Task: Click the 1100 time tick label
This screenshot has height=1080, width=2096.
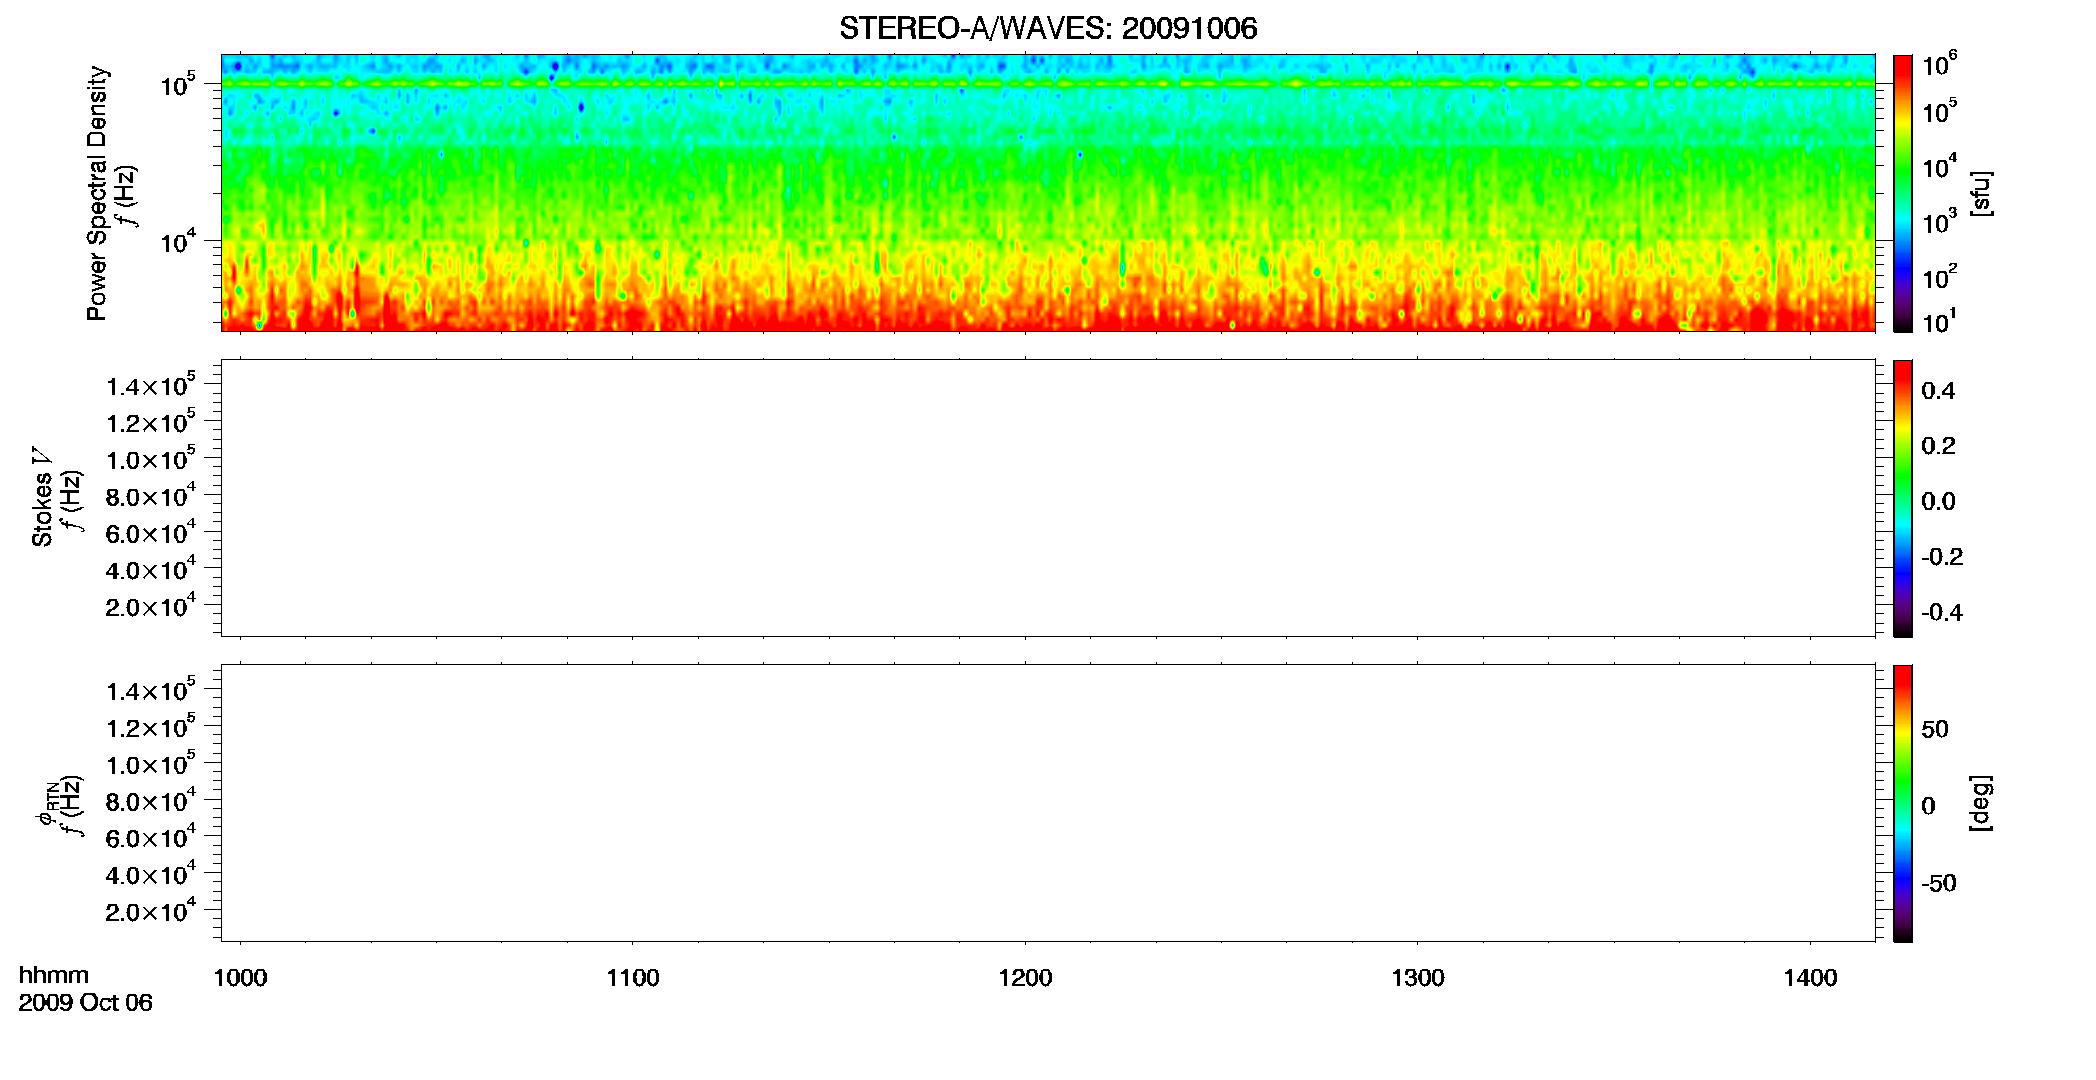Action: click(x=633, y=978)
